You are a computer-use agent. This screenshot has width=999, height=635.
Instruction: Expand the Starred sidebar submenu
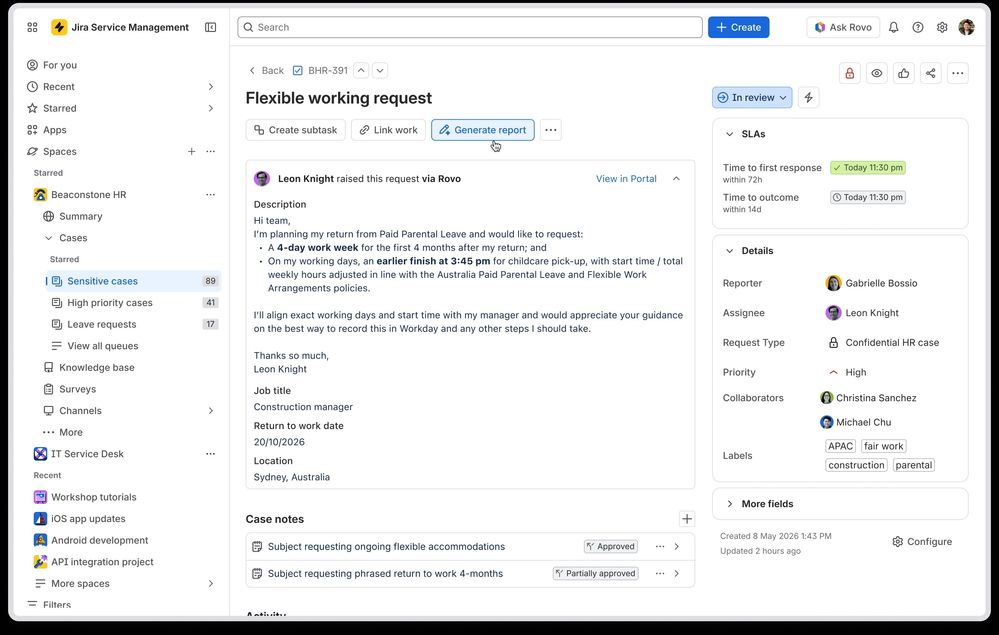click(211, 108)
